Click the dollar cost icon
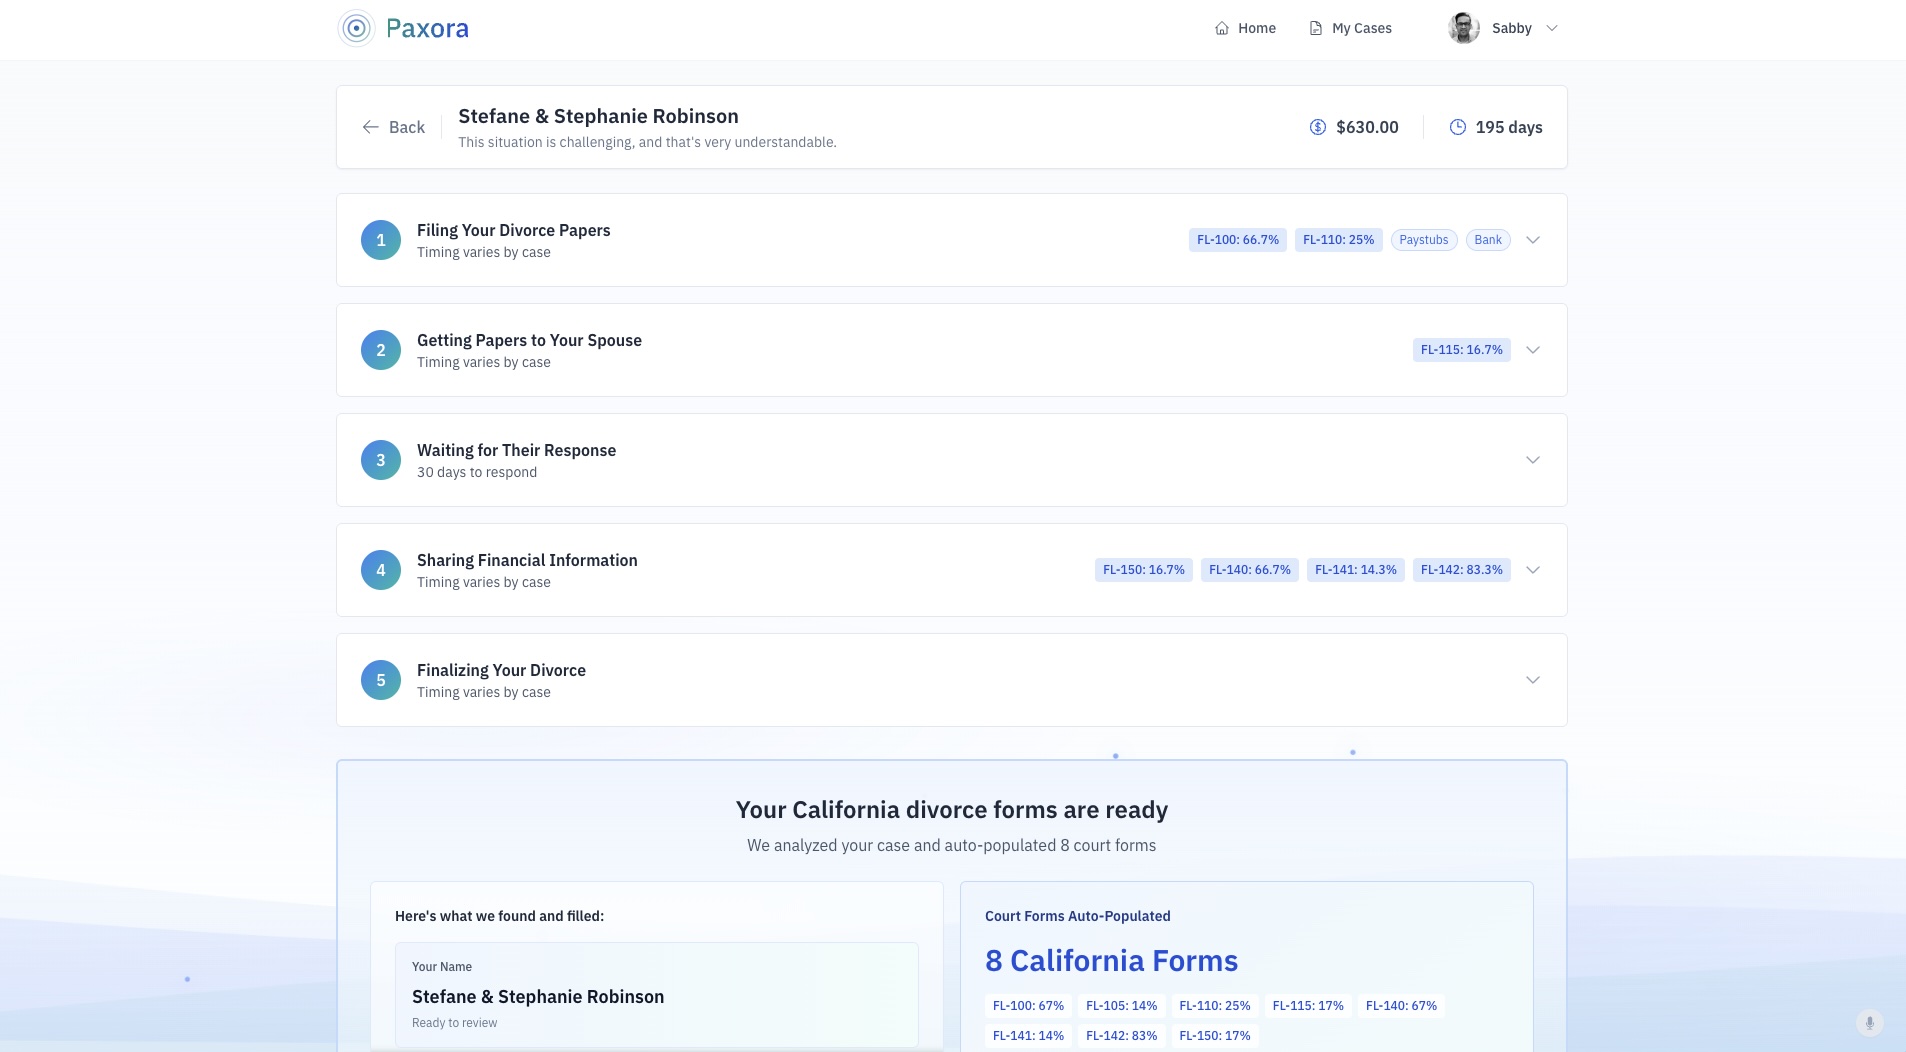Image resolution: width=1906 pixels, height=1052 pixels. 1318,127
